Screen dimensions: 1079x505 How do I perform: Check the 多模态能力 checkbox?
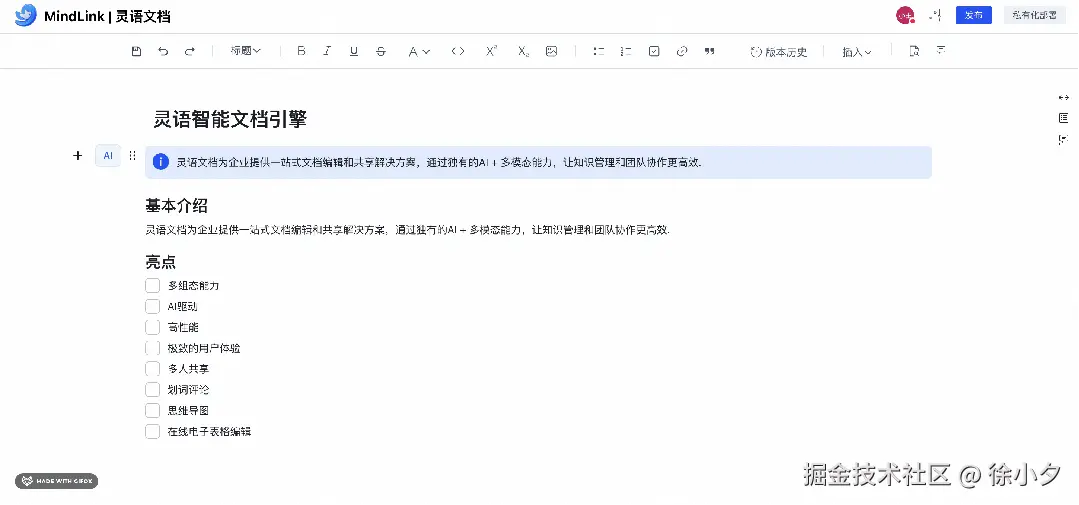pos(153,285)
